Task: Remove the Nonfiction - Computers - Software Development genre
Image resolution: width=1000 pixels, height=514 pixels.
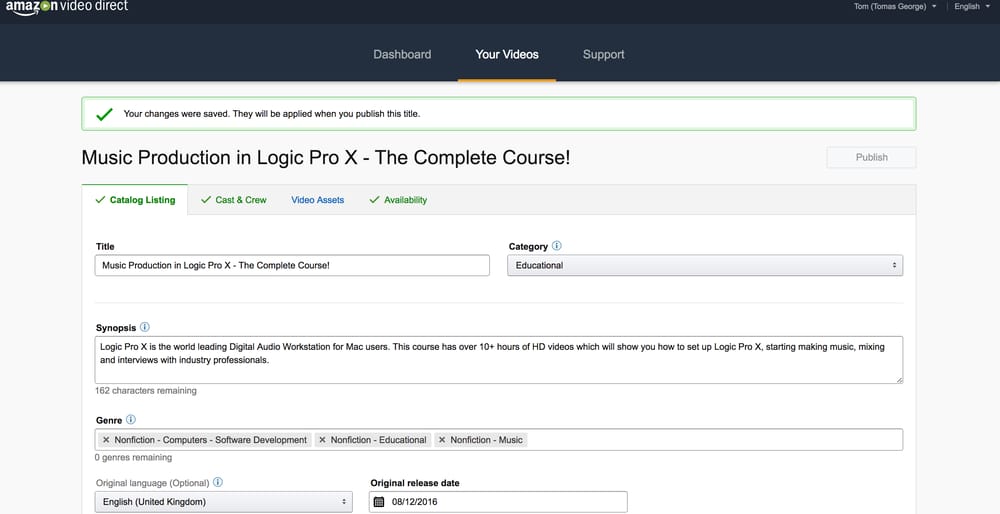Action: (x=107, y=440)
